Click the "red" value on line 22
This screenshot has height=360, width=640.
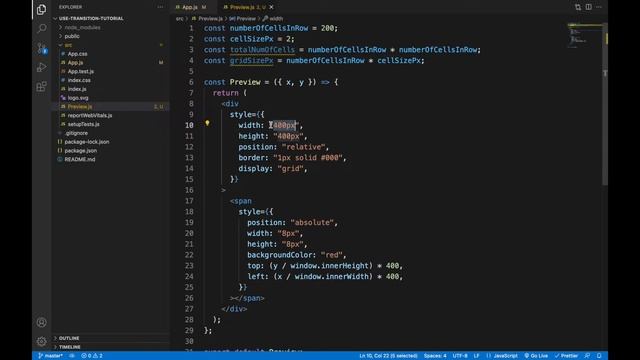tap(331, 255)
